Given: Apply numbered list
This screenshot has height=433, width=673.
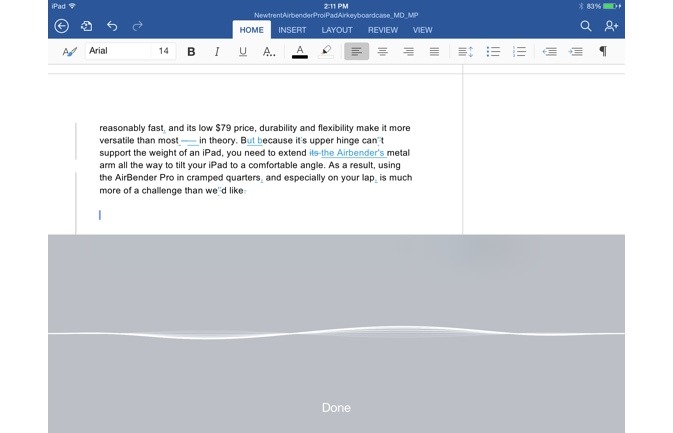Looking at the screenshot, I should [x=519, y=51].
